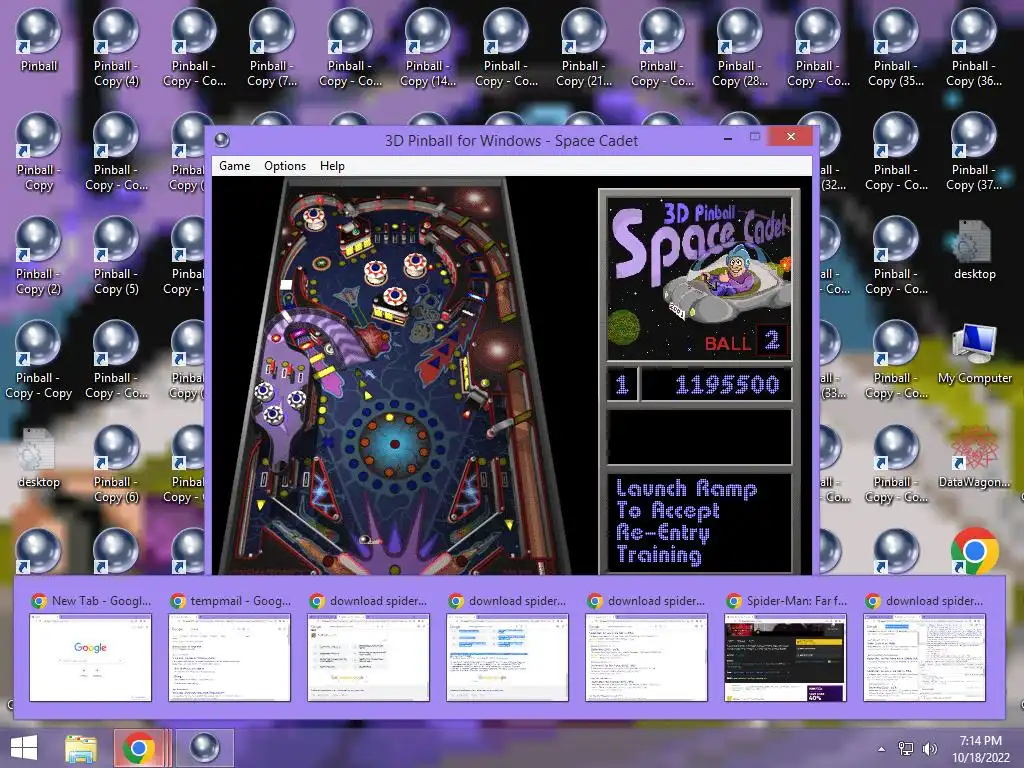Select the Pinball - Copy (21... shortcut
The height and width of the screenshot is (768, 1024).
coord(584,48)
